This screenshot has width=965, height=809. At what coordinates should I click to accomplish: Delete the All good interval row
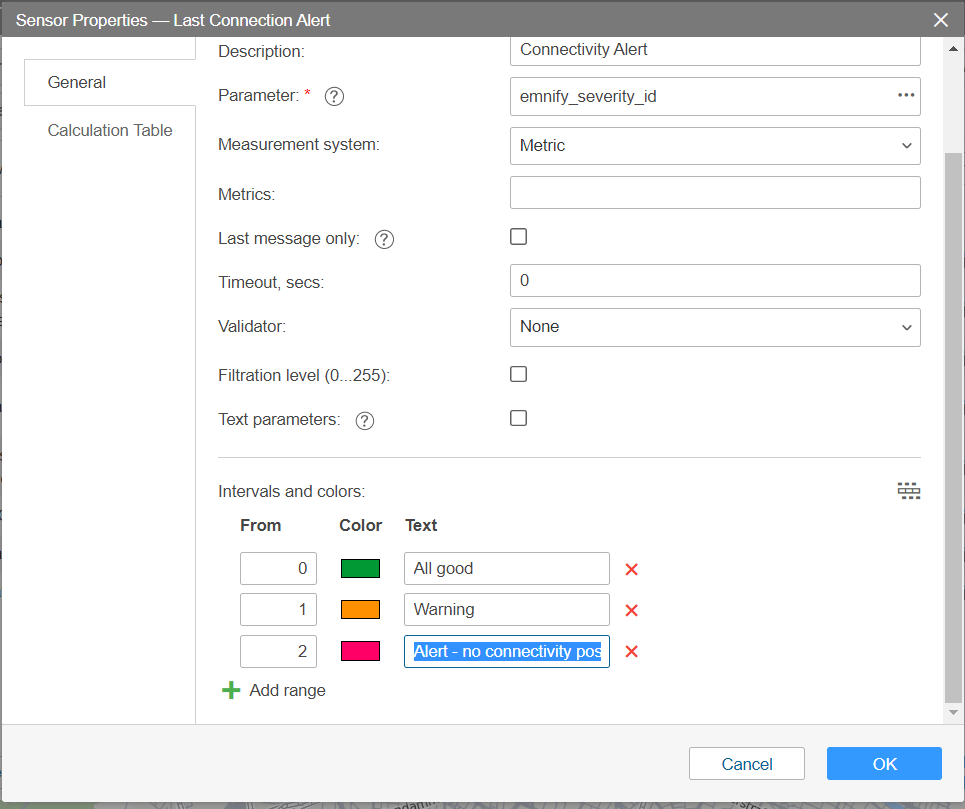click(631, 569)
